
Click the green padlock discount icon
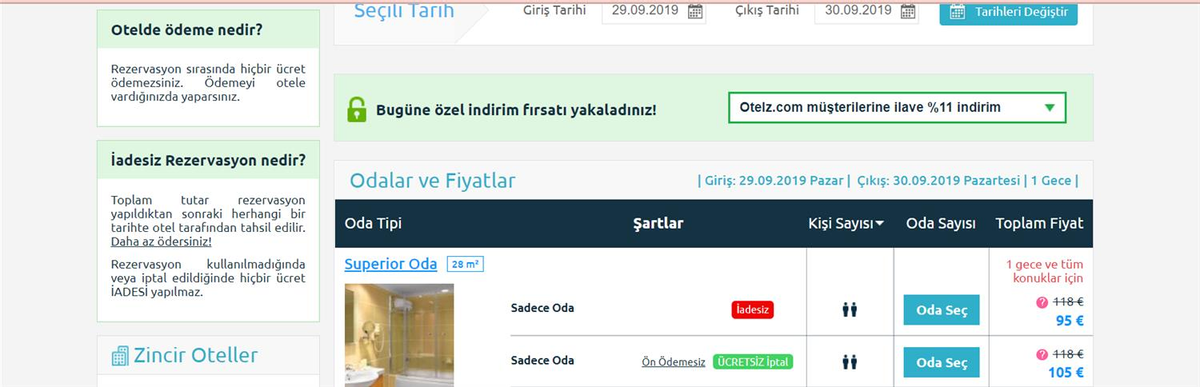(x=357, y=108)
